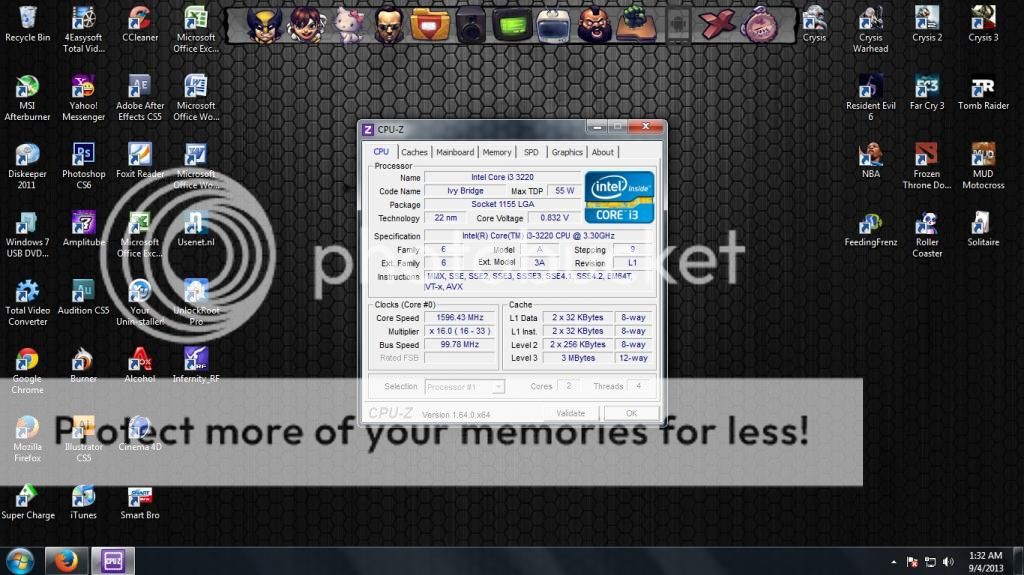The height and width of the screenshot is (575, 1024).
Task: Open Frozen Throne DotA shortcut
Action: tap(927, 166)
